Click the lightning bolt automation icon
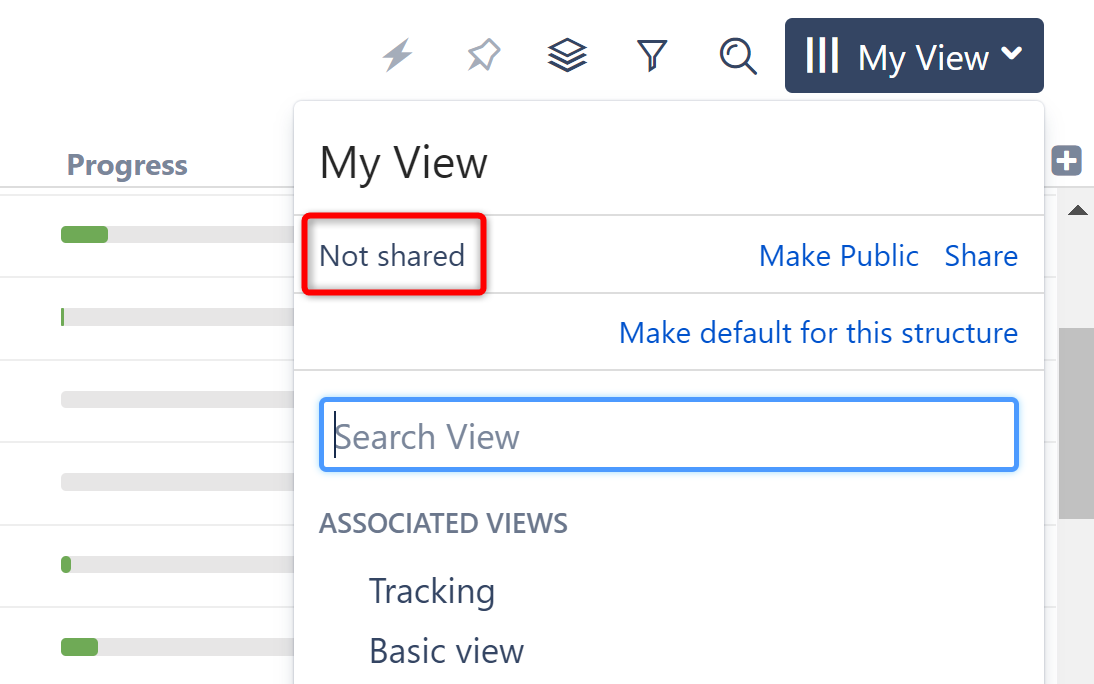This screenshot has height=684, width=1094. [398, 56]
